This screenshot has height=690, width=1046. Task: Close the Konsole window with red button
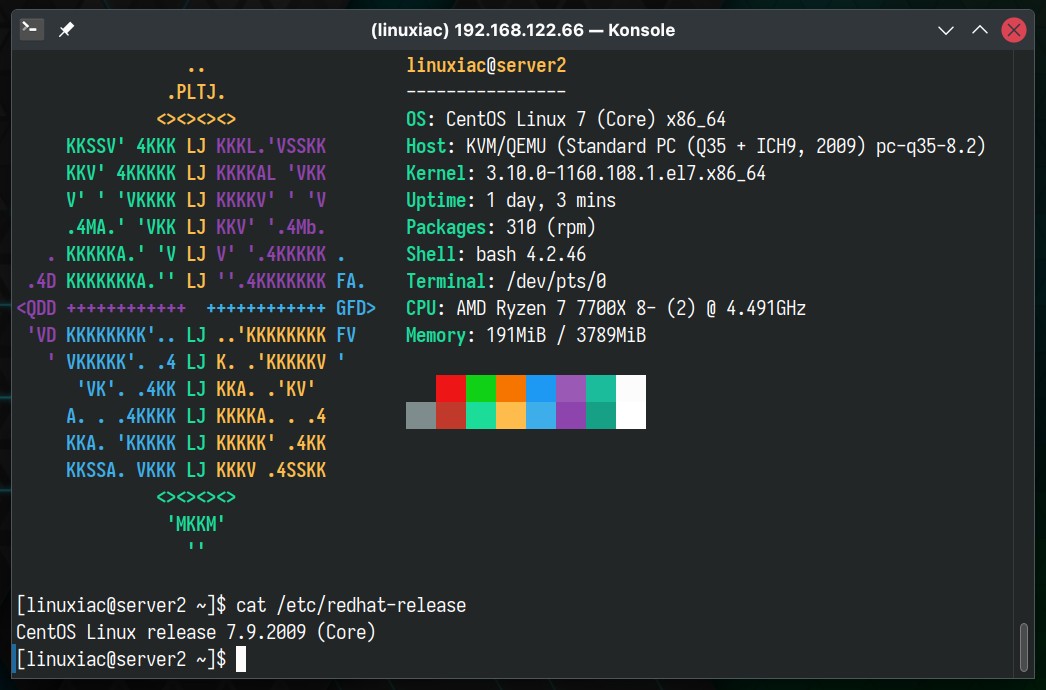[x=1013, y=30]
